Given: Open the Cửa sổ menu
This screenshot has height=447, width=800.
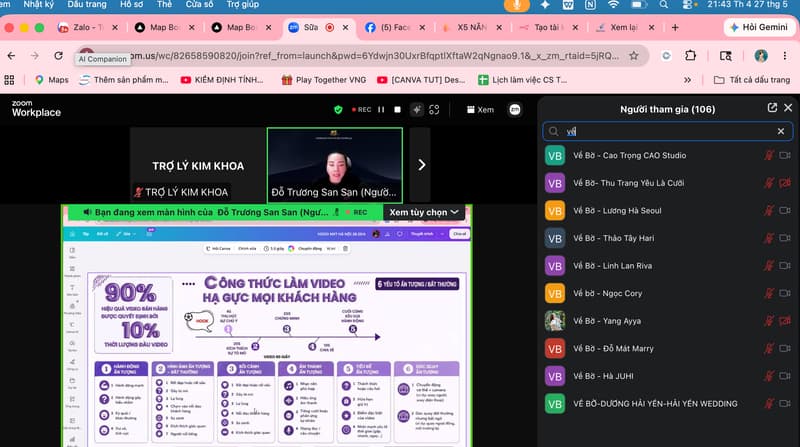Looking at the screenshot, I should click(199, 5).
